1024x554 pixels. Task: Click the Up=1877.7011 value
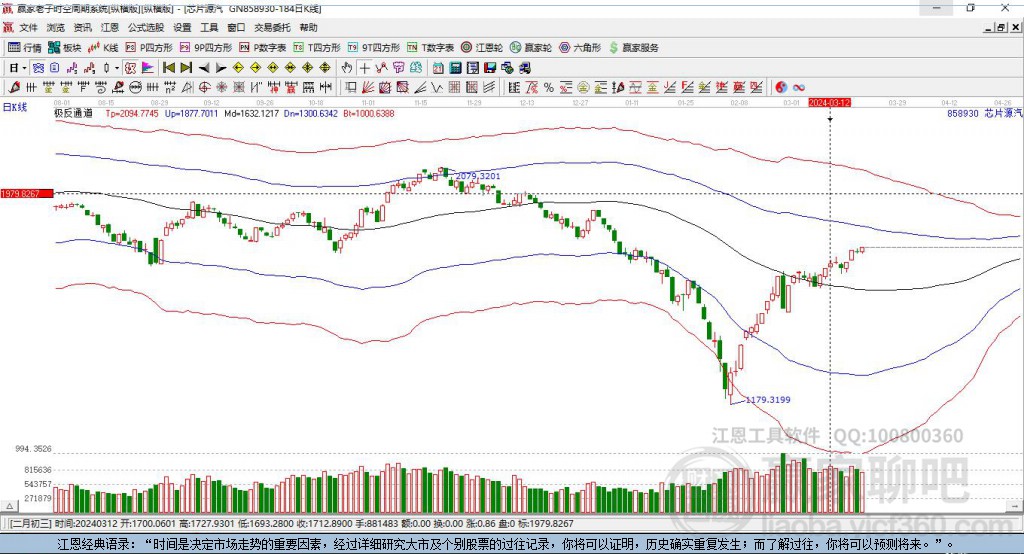(191, 114)
